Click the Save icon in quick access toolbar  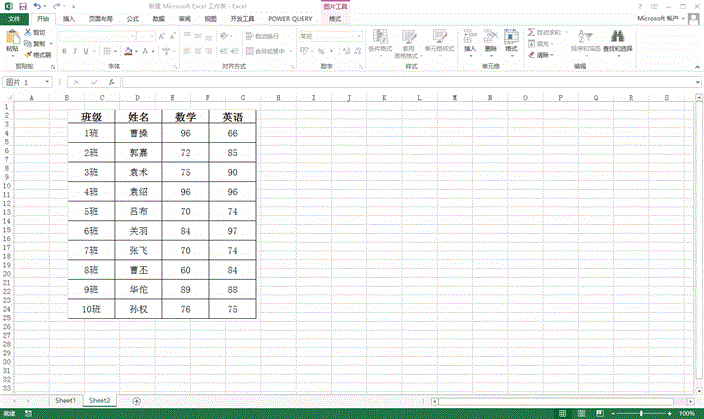[x=22, y=6]
